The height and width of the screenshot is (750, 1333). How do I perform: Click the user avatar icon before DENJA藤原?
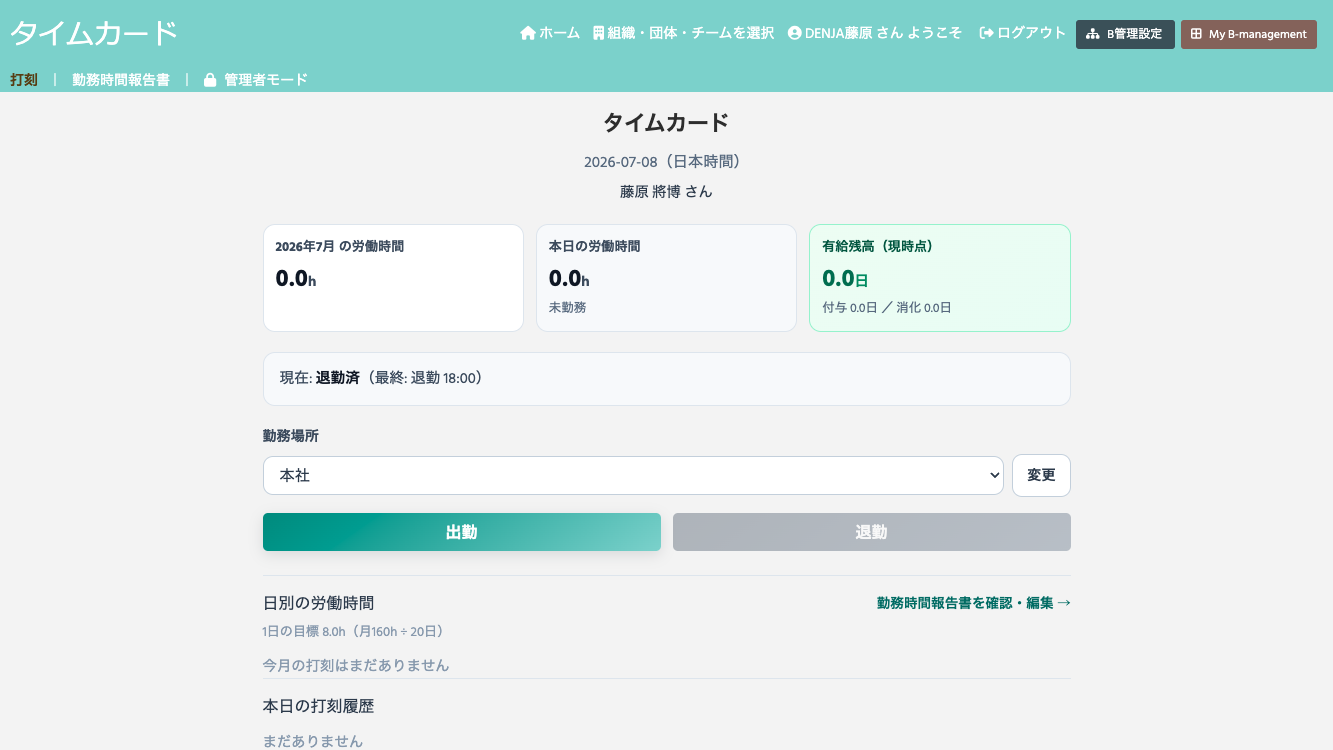(x=795, y=33)
